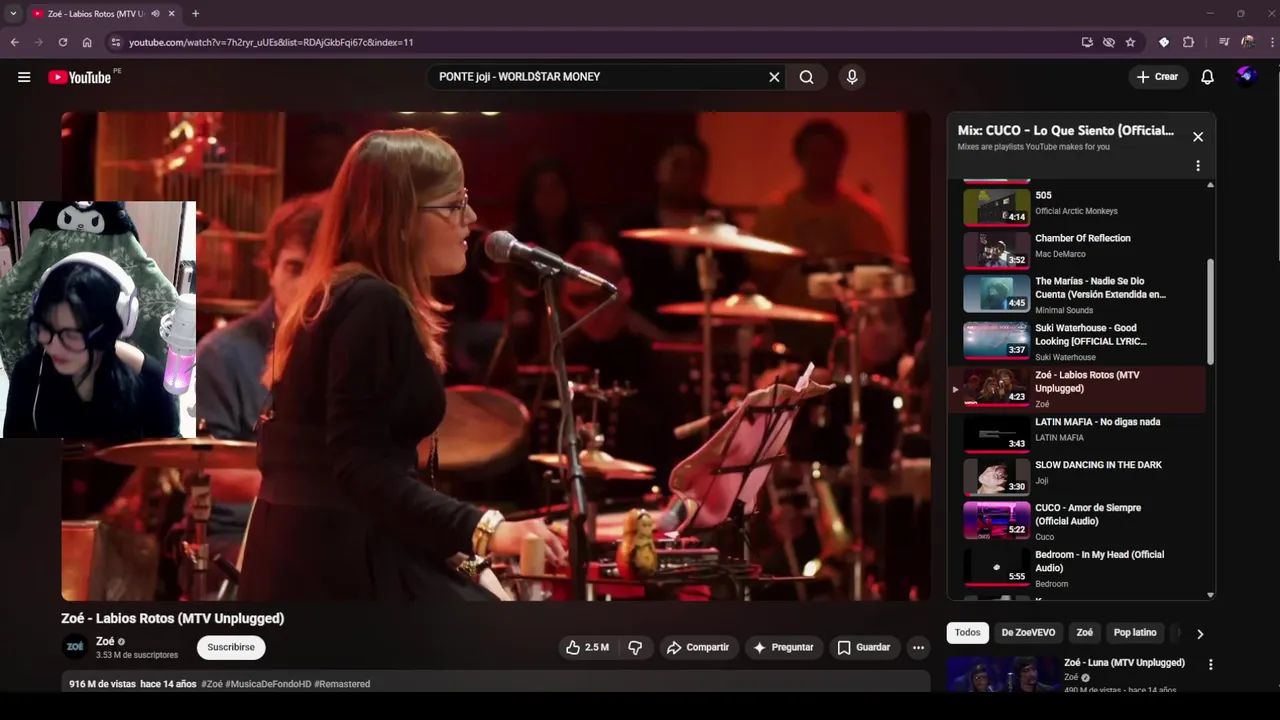Play The Marías - Nadie Se Dio Cuenta

(1080, 294)
